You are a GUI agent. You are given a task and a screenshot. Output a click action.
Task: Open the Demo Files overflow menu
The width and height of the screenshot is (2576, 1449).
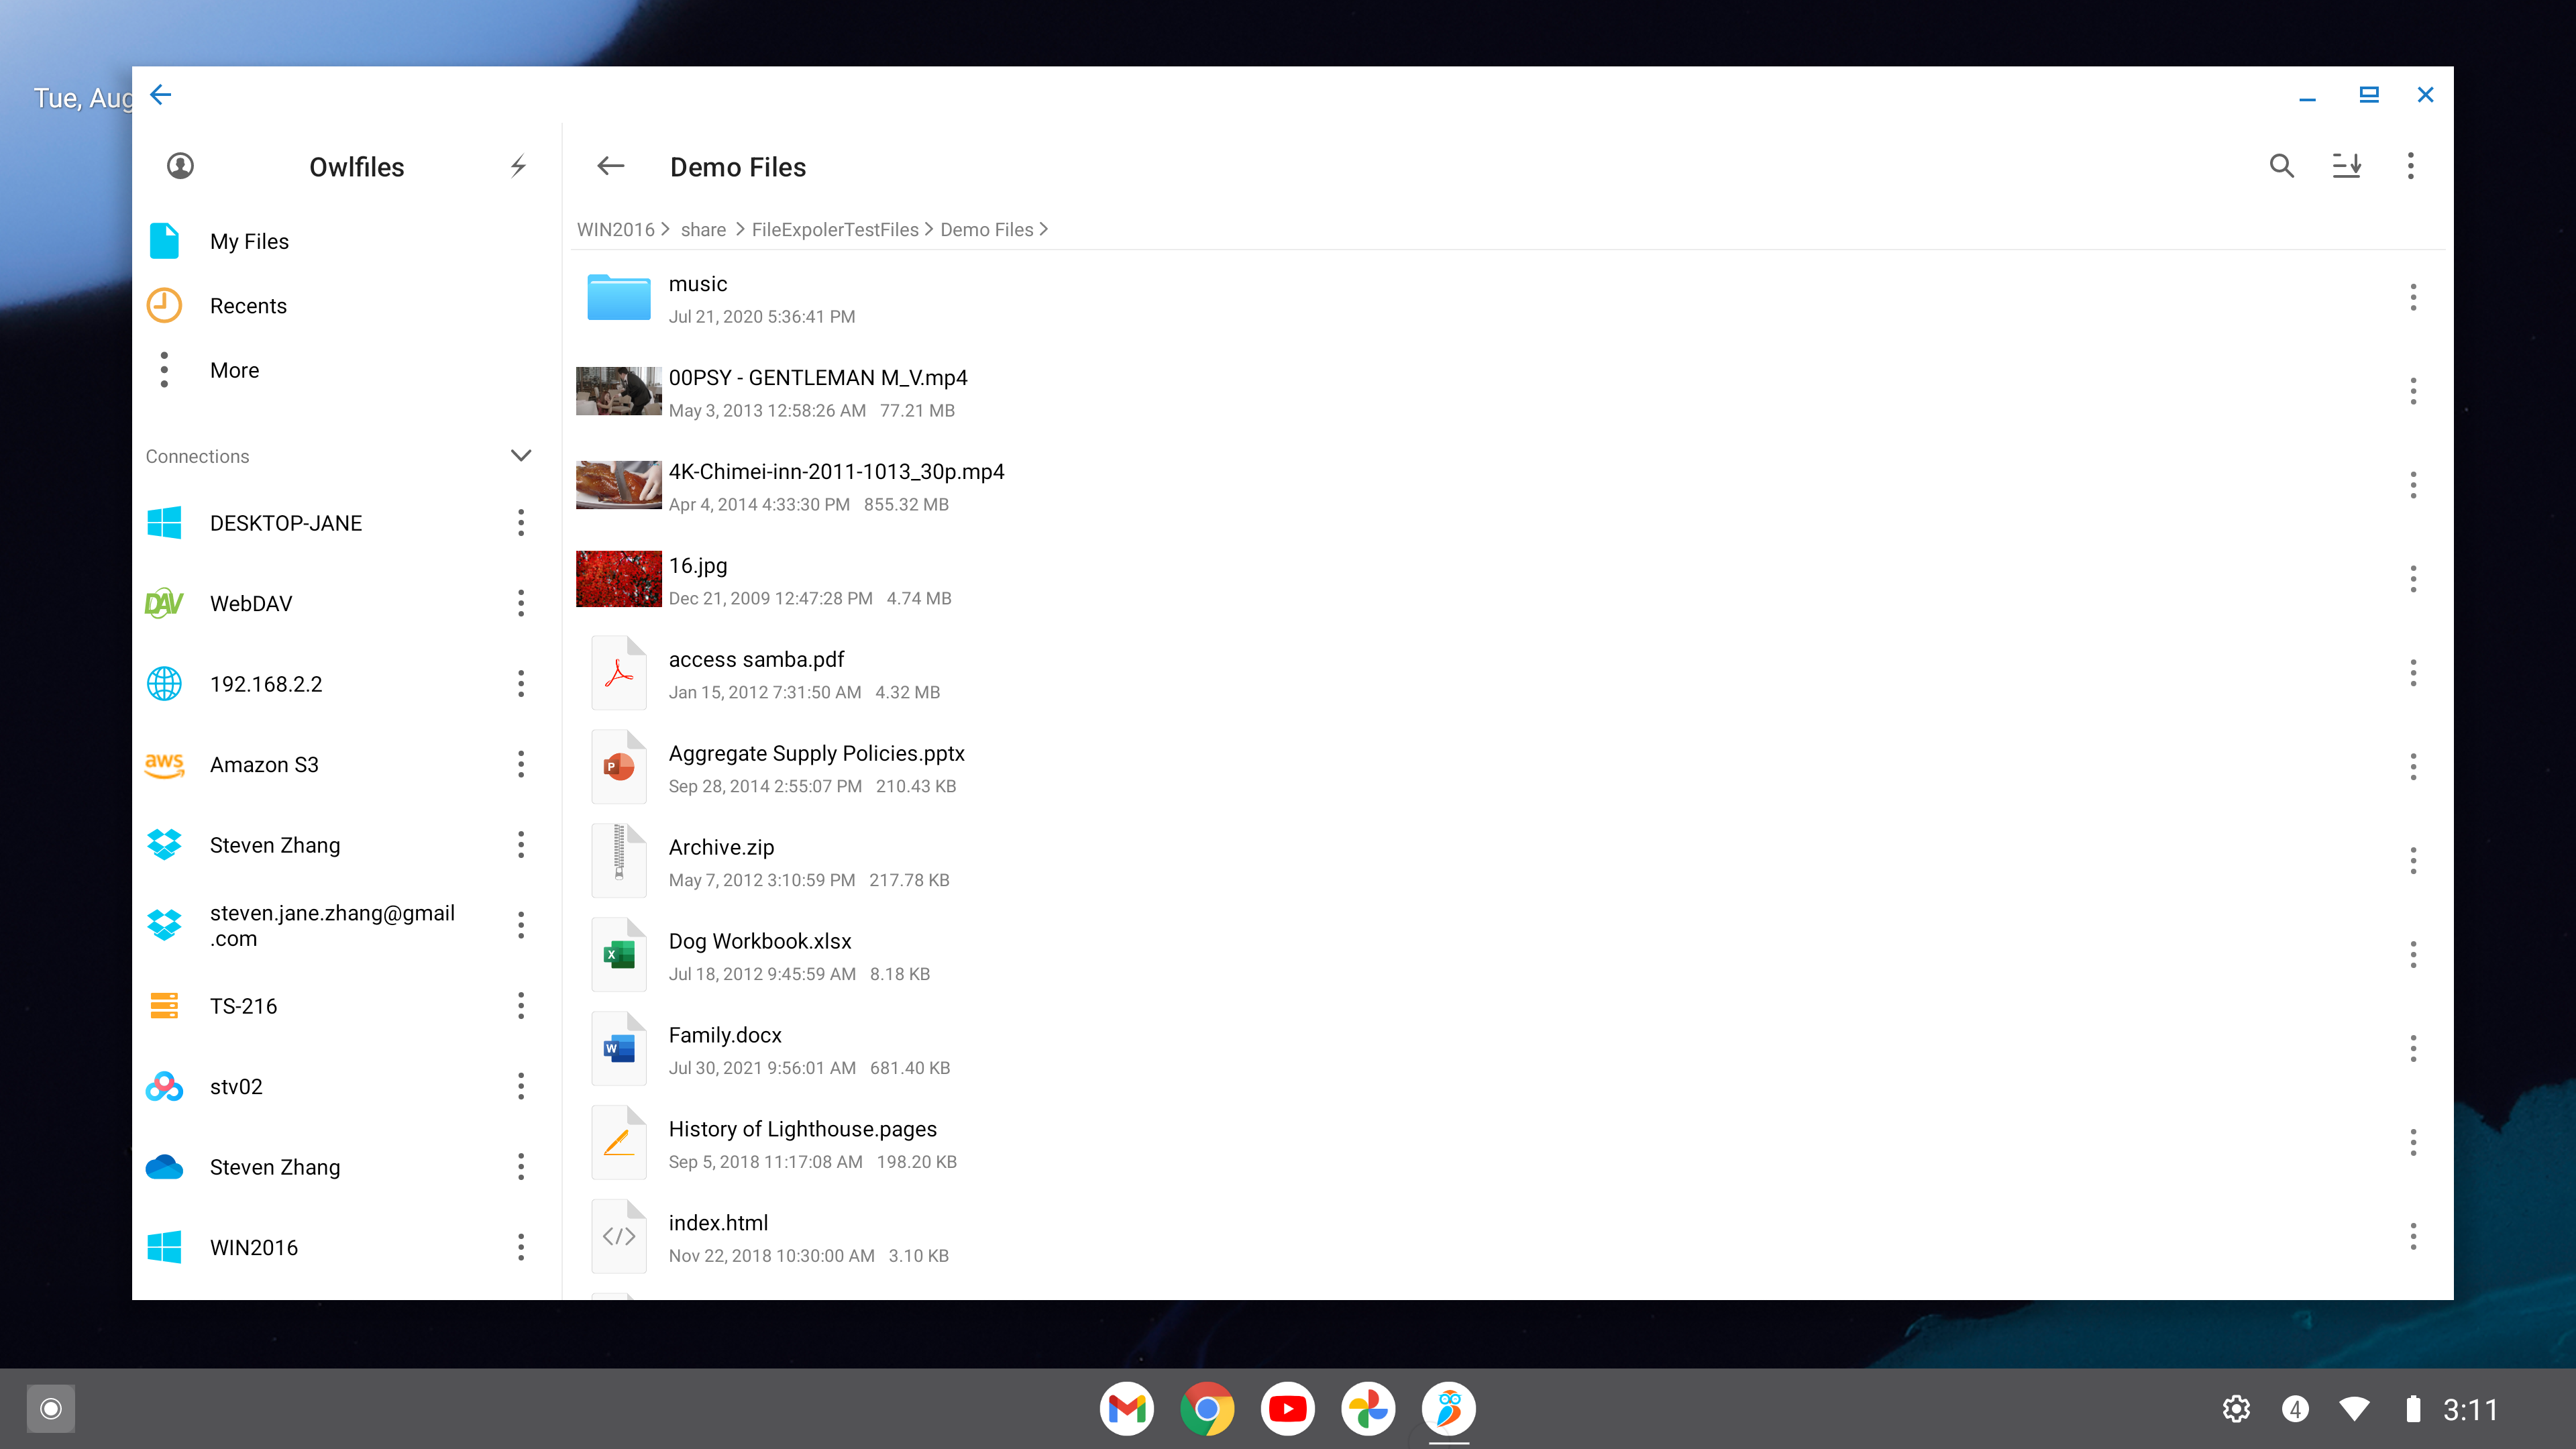pyautogui.click(x=2410, y=166)
